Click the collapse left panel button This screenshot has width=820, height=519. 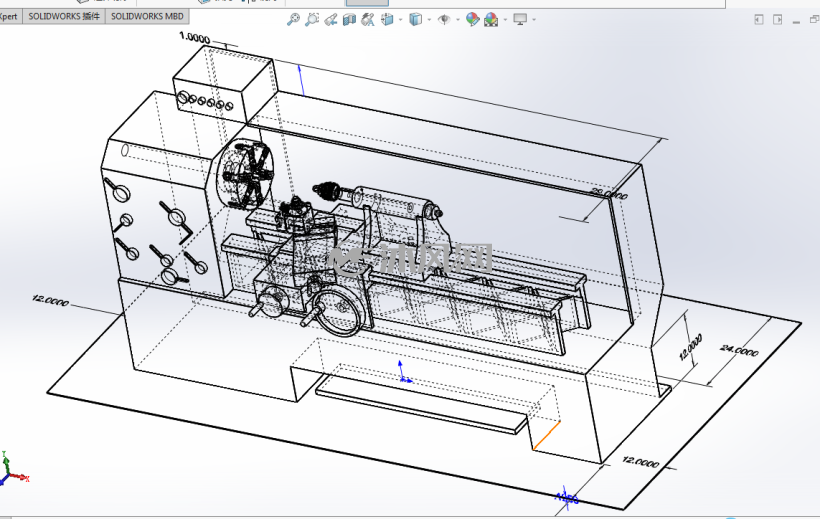tap(759, 19)
